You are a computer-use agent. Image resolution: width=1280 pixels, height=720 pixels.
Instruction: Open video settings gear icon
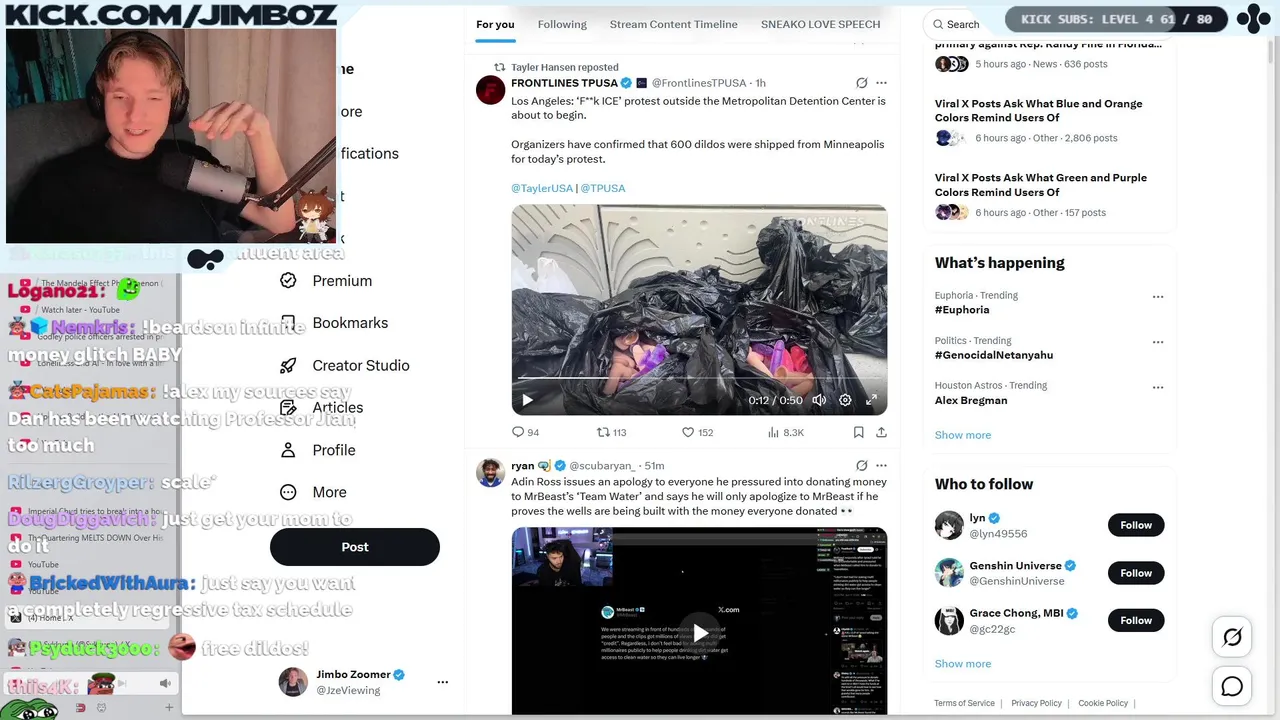(845, 400)
